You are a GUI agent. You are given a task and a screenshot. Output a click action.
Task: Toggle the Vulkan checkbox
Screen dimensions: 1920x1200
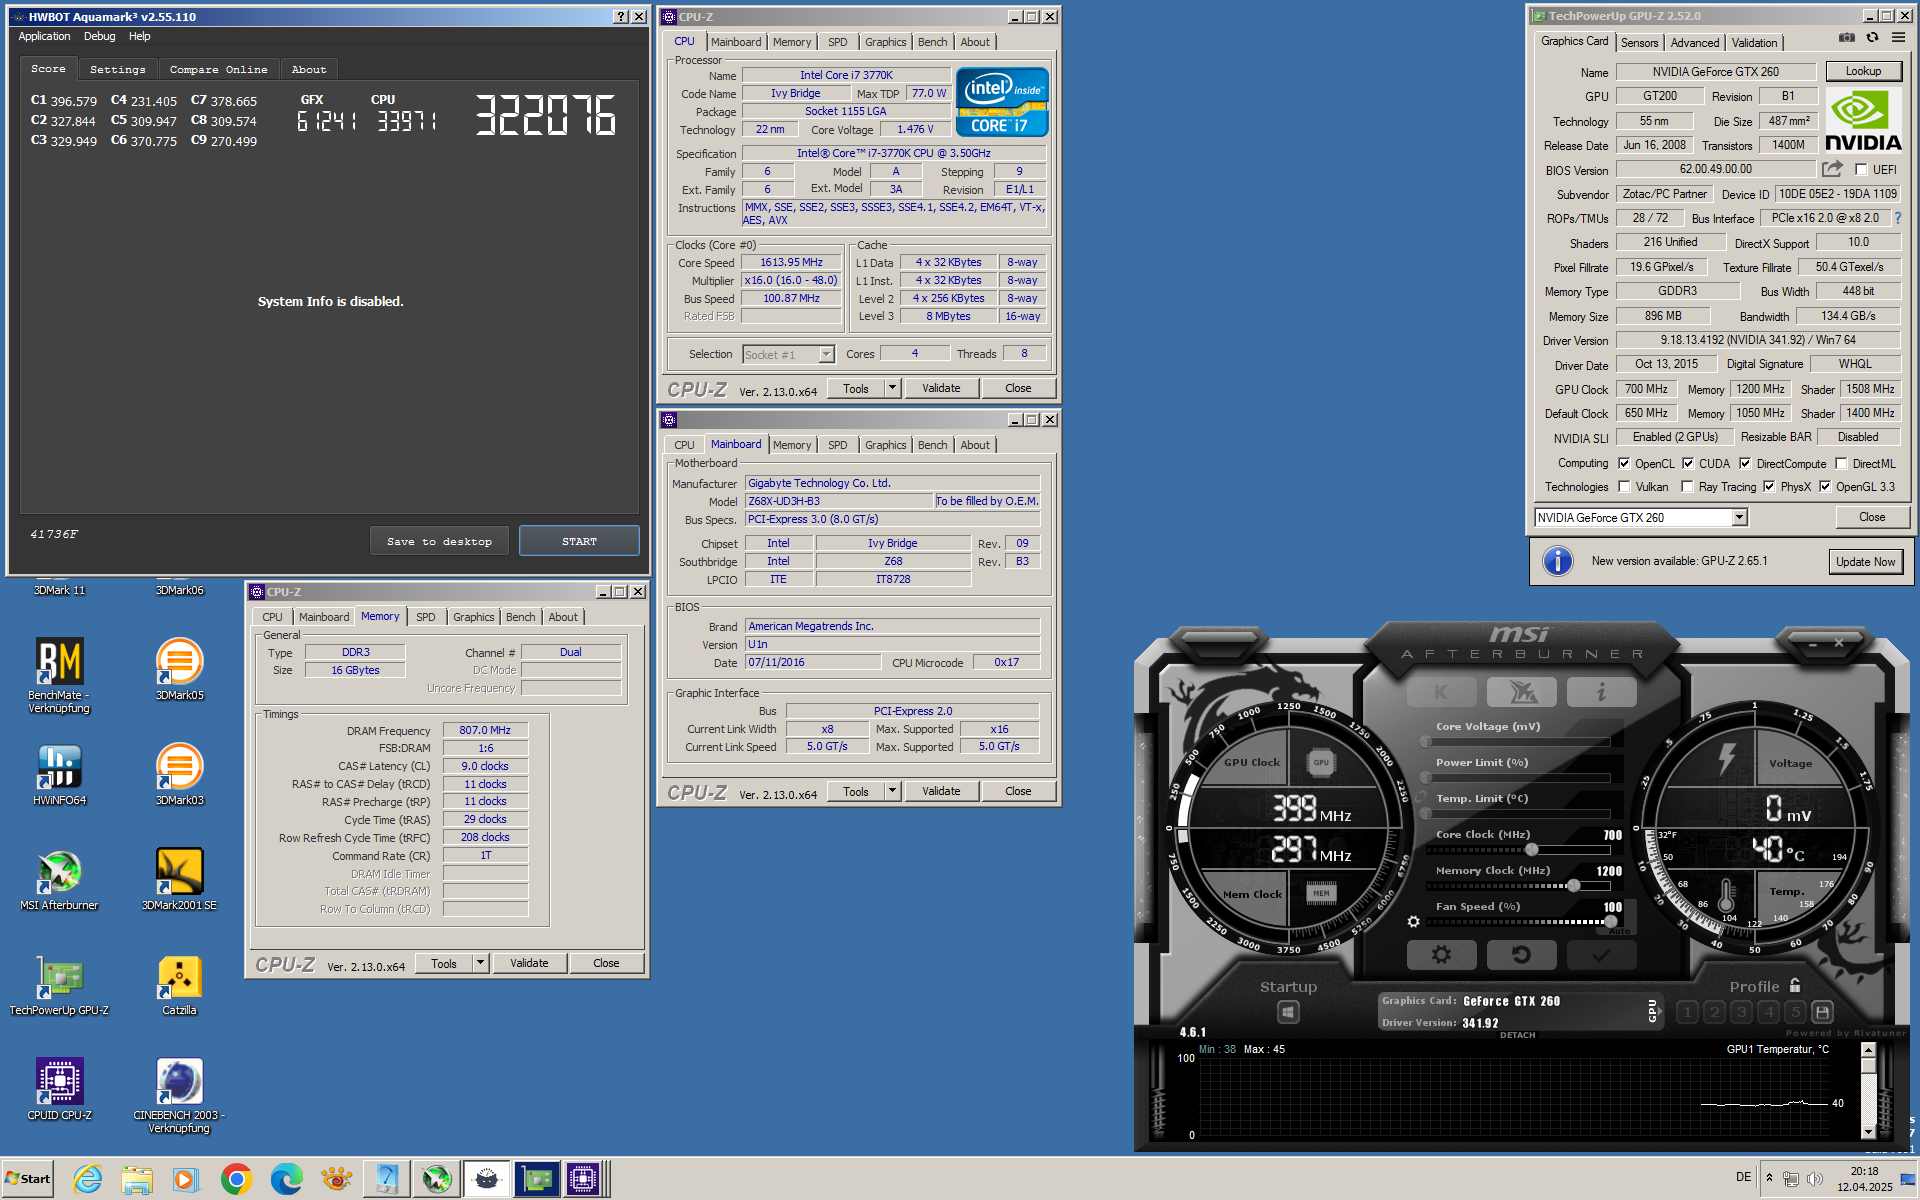click(x=1624, y=487)
